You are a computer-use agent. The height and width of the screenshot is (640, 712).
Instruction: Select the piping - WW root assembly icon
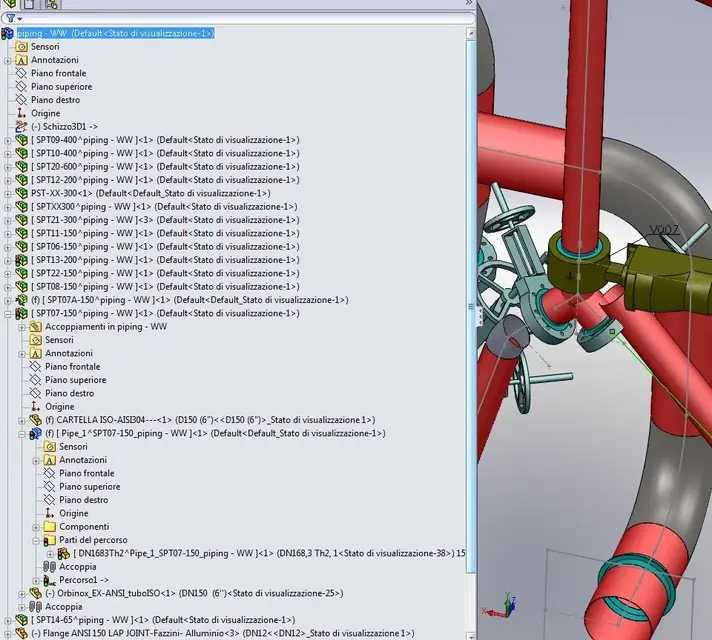pos(8,34)
